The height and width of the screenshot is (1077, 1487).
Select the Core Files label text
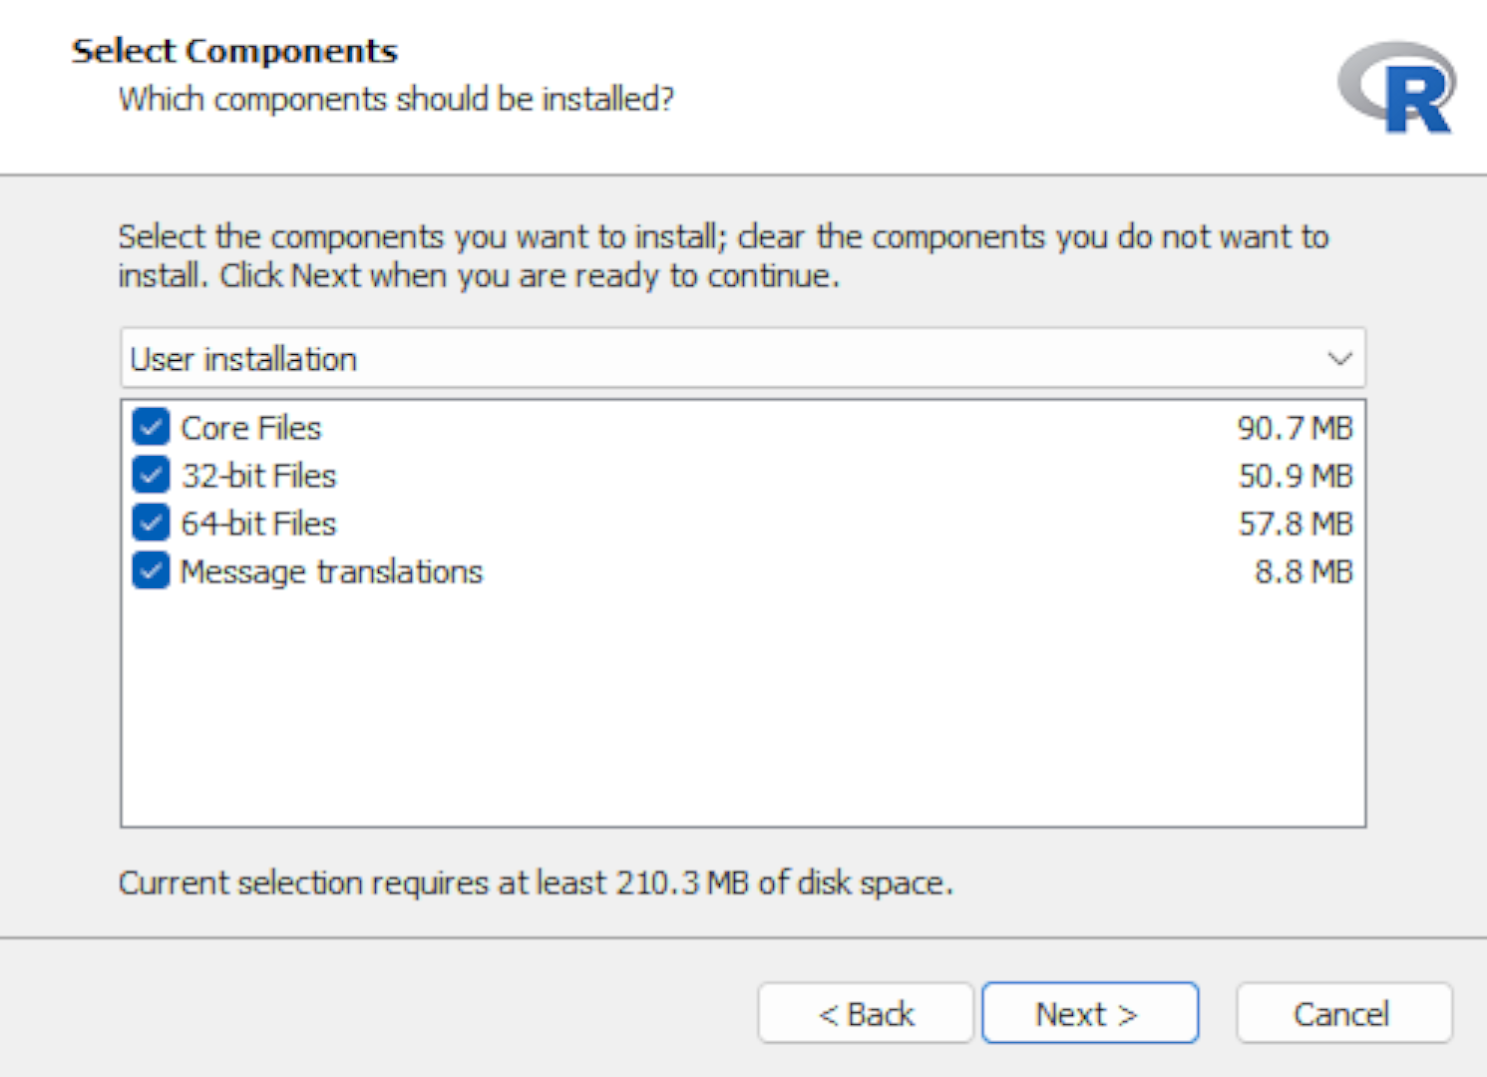tap(251, 428)
